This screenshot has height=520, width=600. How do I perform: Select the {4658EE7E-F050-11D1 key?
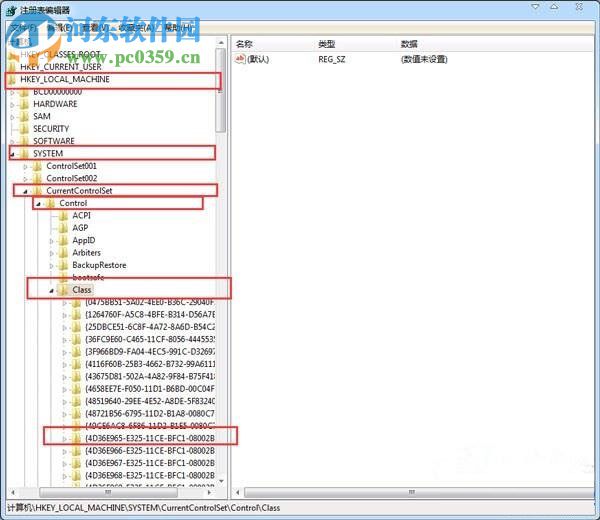(x=150, y=389)
